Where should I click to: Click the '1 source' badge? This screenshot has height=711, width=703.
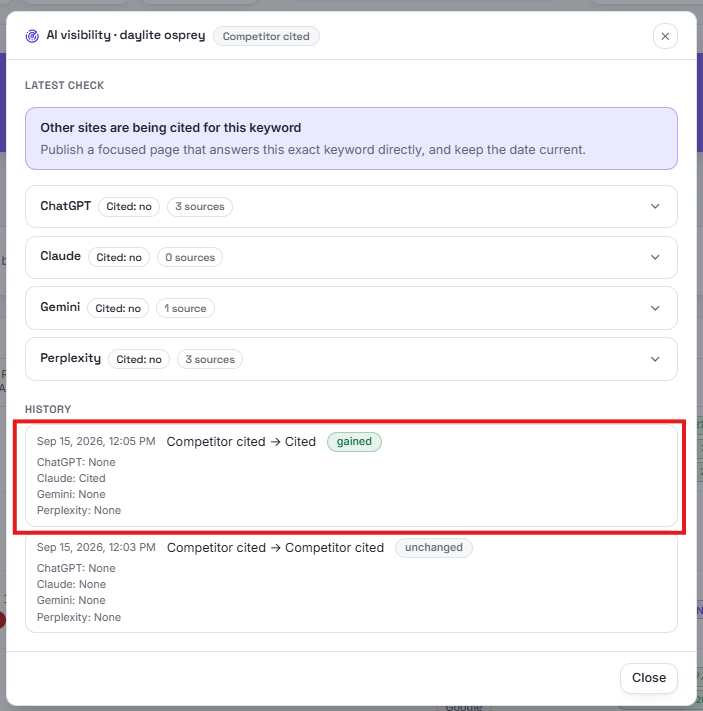(186, 308)
